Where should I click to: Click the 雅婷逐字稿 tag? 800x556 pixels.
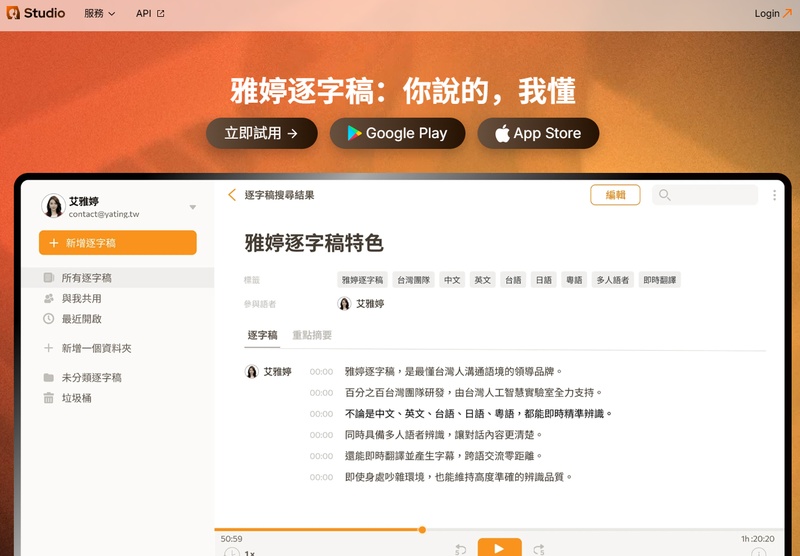(x=362, y=280)
